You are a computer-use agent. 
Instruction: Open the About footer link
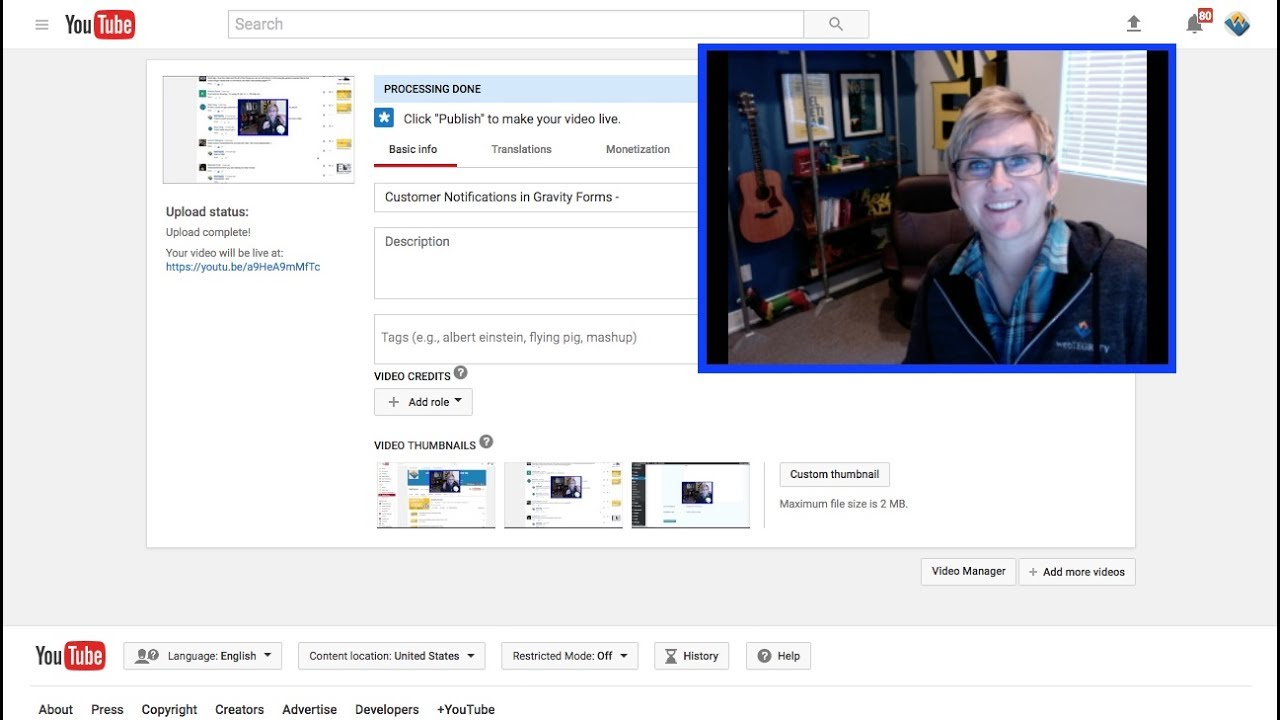click(56, 709)
